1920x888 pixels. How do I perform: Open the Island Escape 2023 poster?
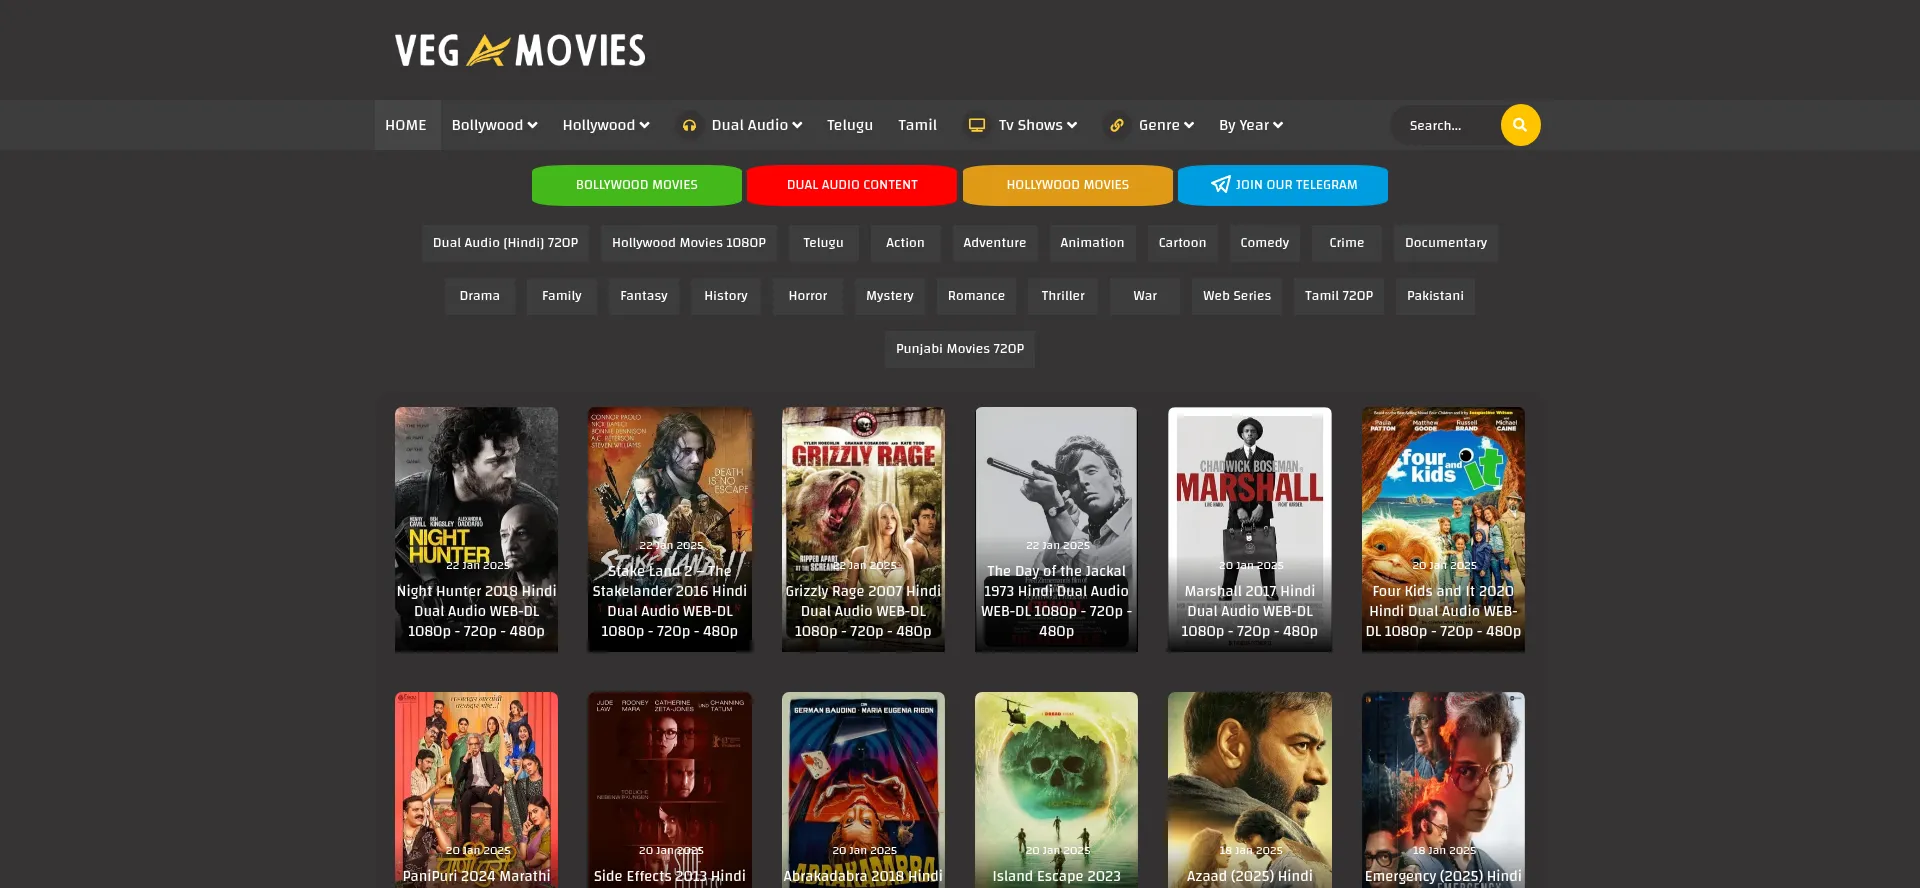point(1056,790)
